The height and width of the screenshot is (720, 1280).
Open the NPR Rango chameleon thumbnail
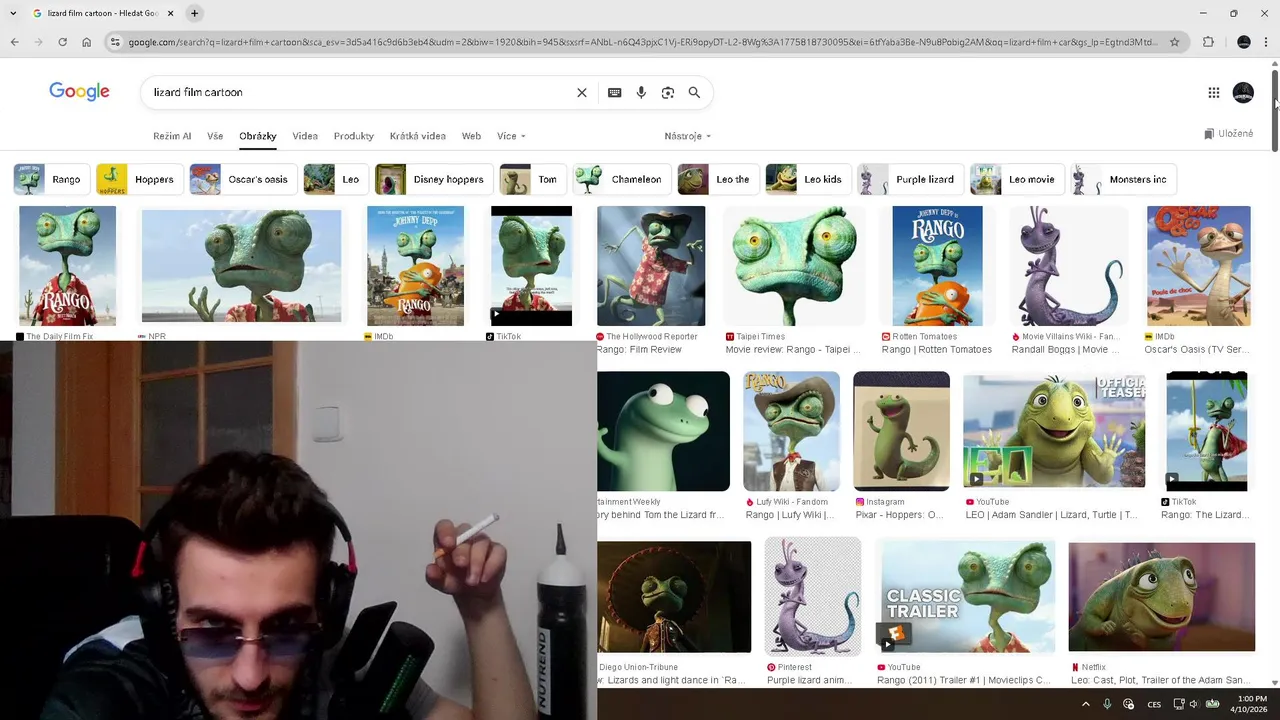tap(241, 266)
